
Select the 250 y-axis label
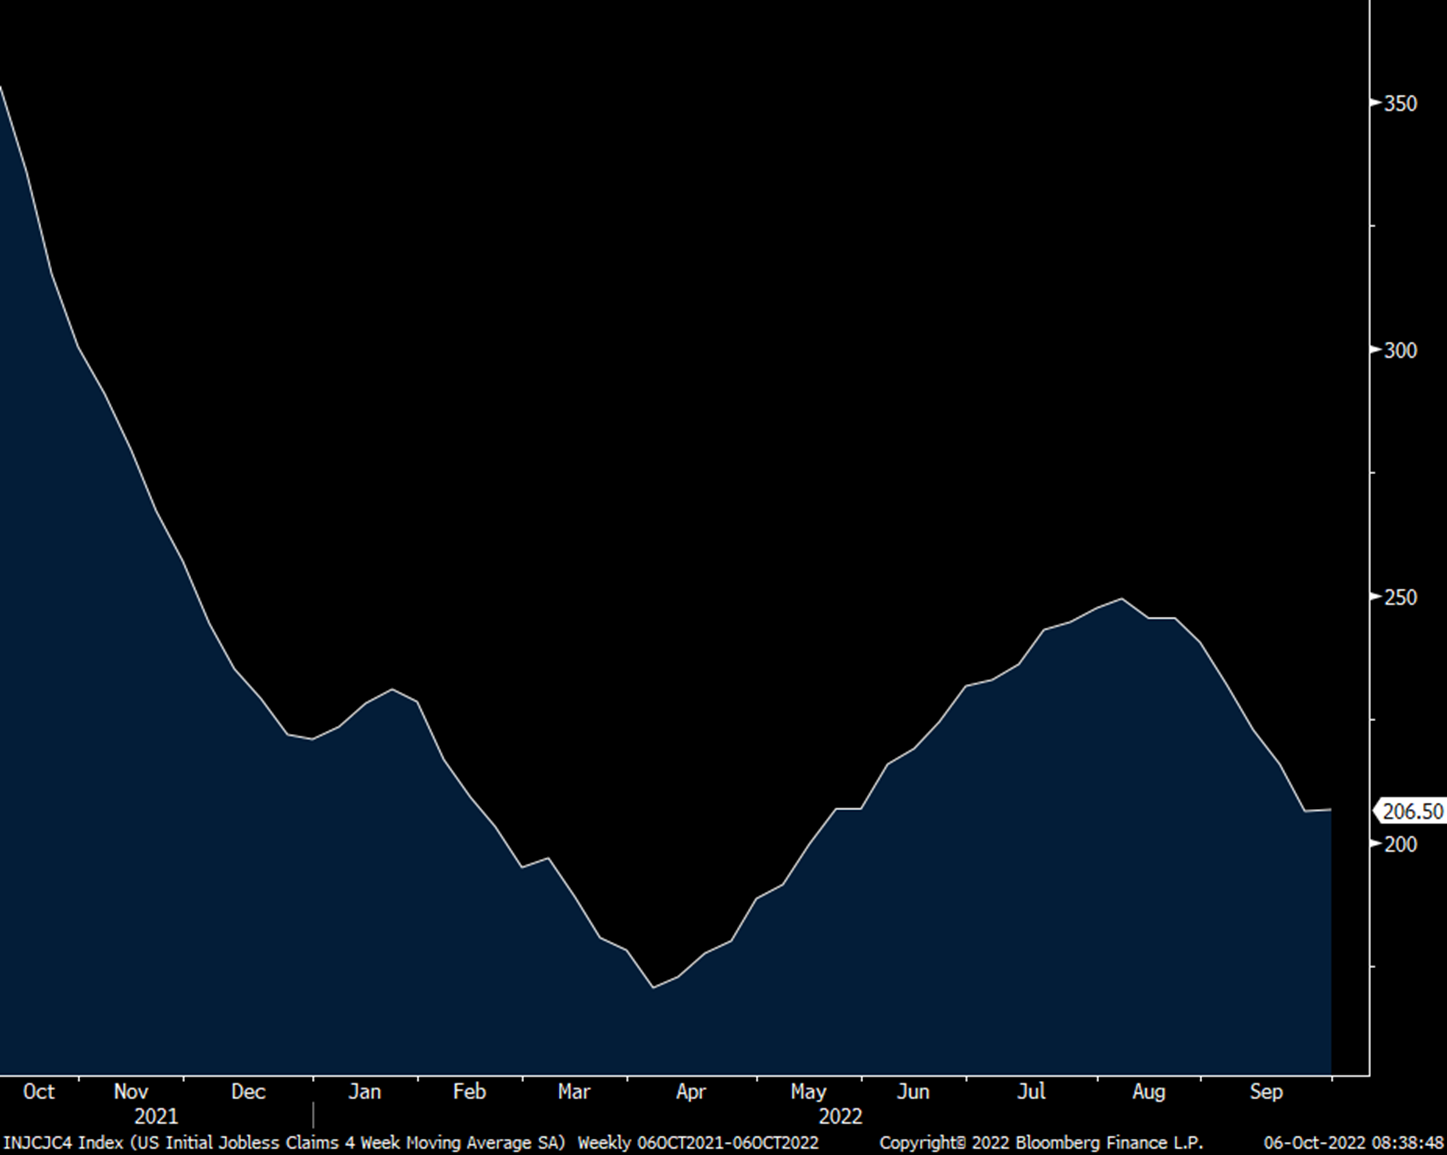pos(1400,597)
